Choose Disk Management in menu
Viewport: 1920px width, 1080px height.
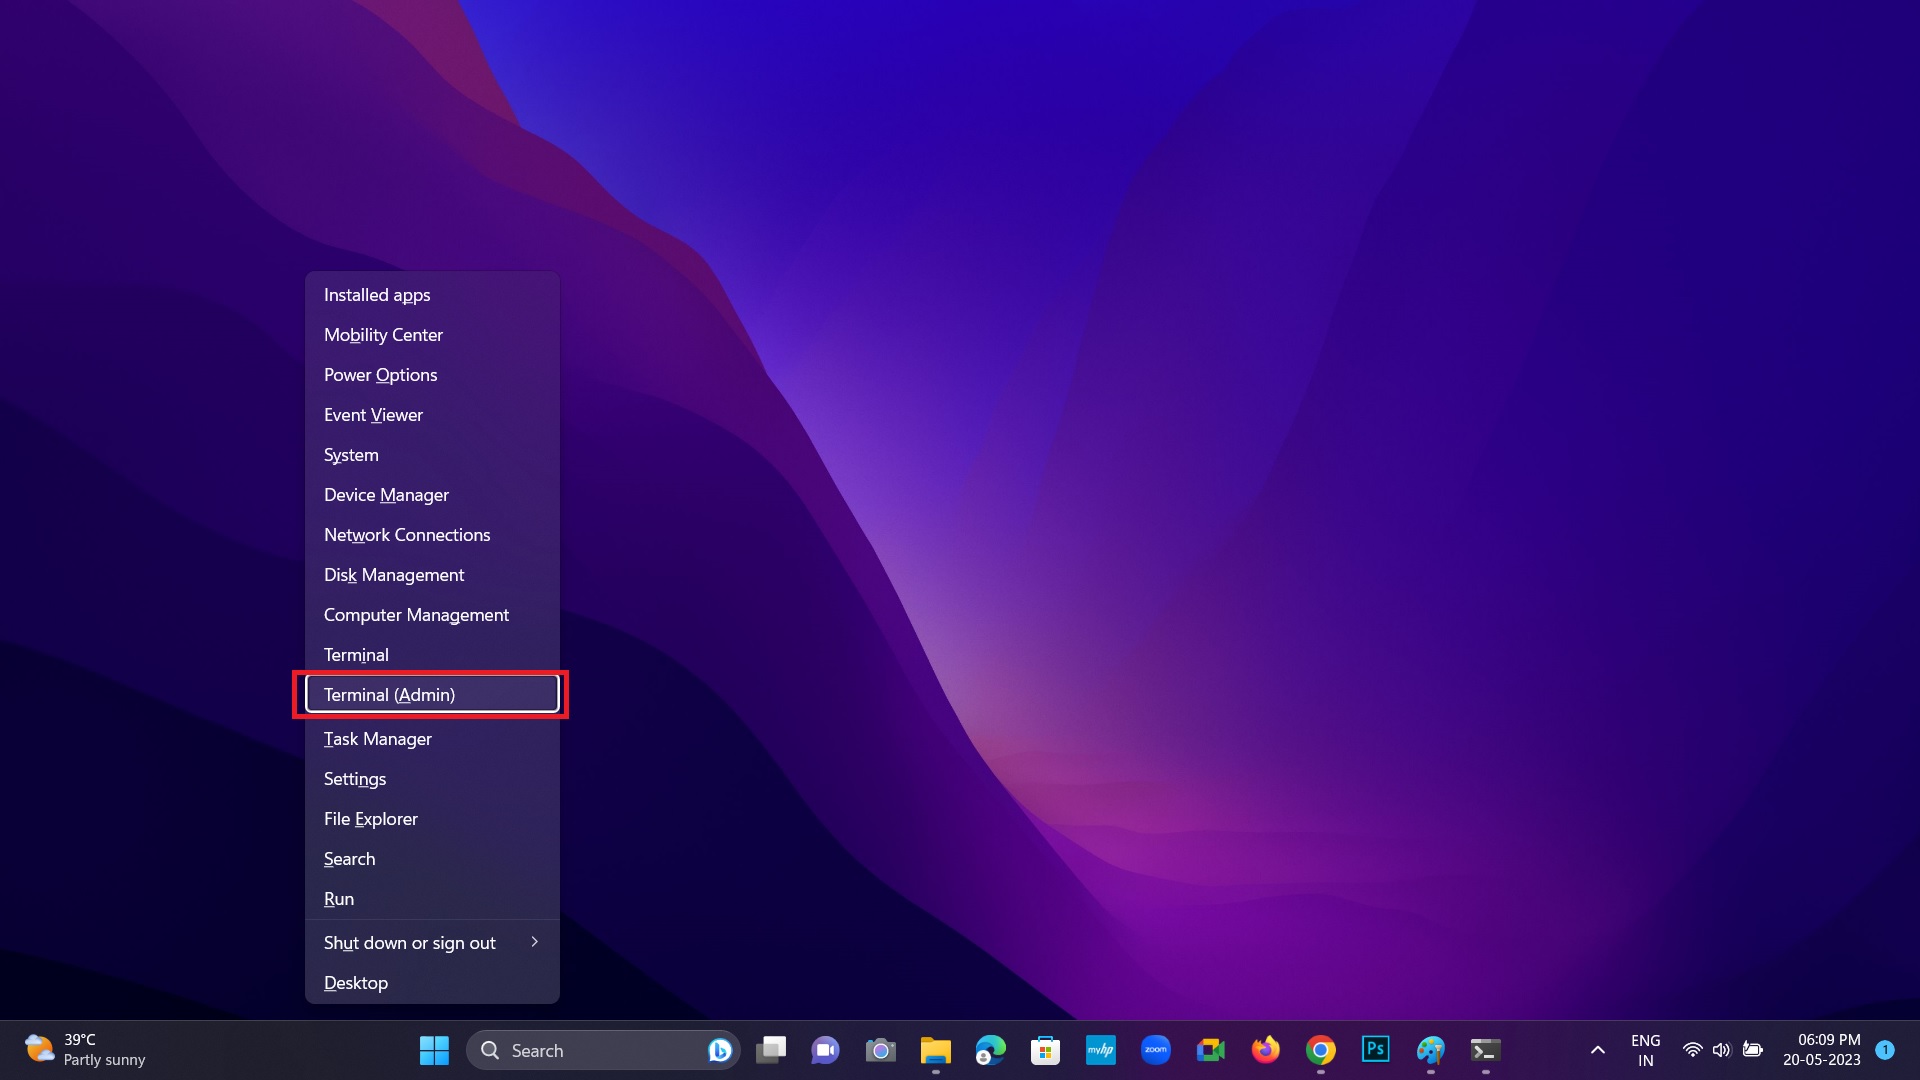pyautogui.click(x=394, y=575)
